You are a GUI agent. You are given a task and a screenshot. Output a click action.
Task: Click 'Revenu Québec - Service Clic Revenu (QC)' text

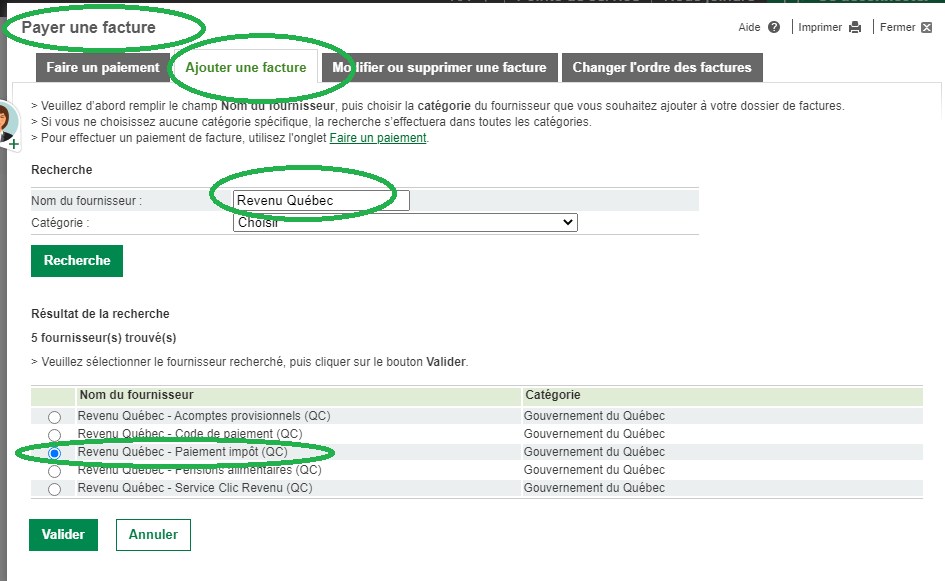coord(195,488)
